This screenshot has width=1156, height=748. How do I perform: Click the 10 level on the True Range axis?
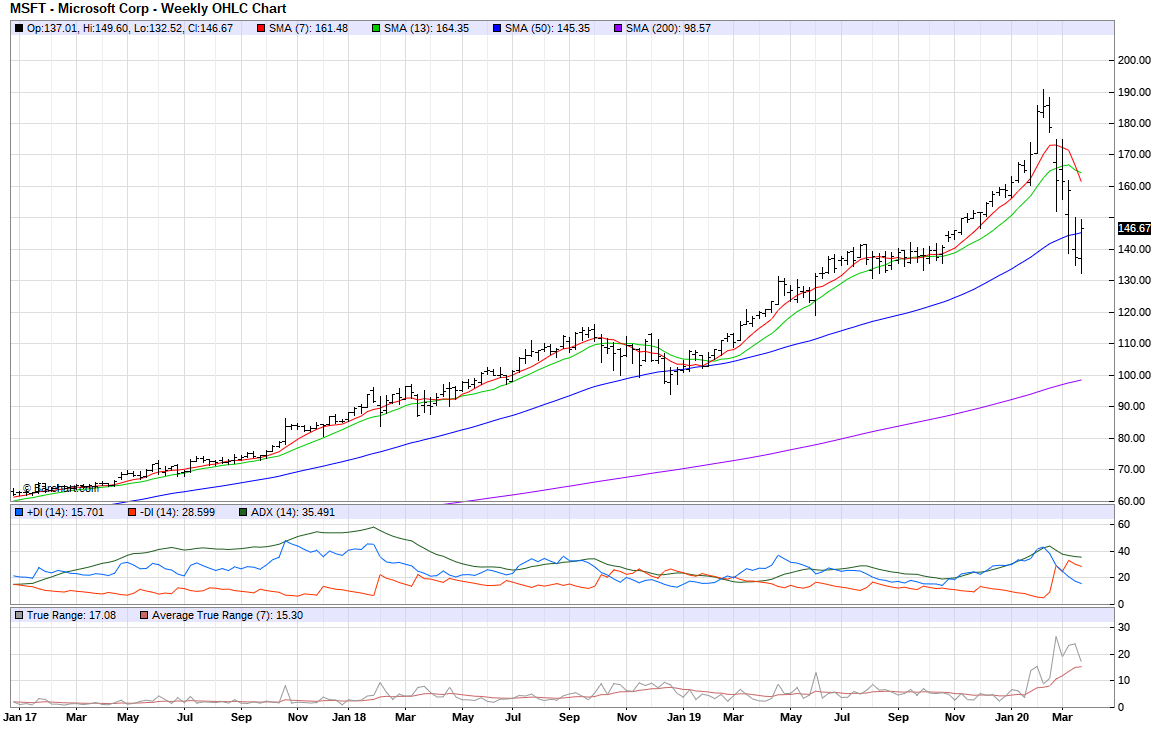click(1124, 681)
